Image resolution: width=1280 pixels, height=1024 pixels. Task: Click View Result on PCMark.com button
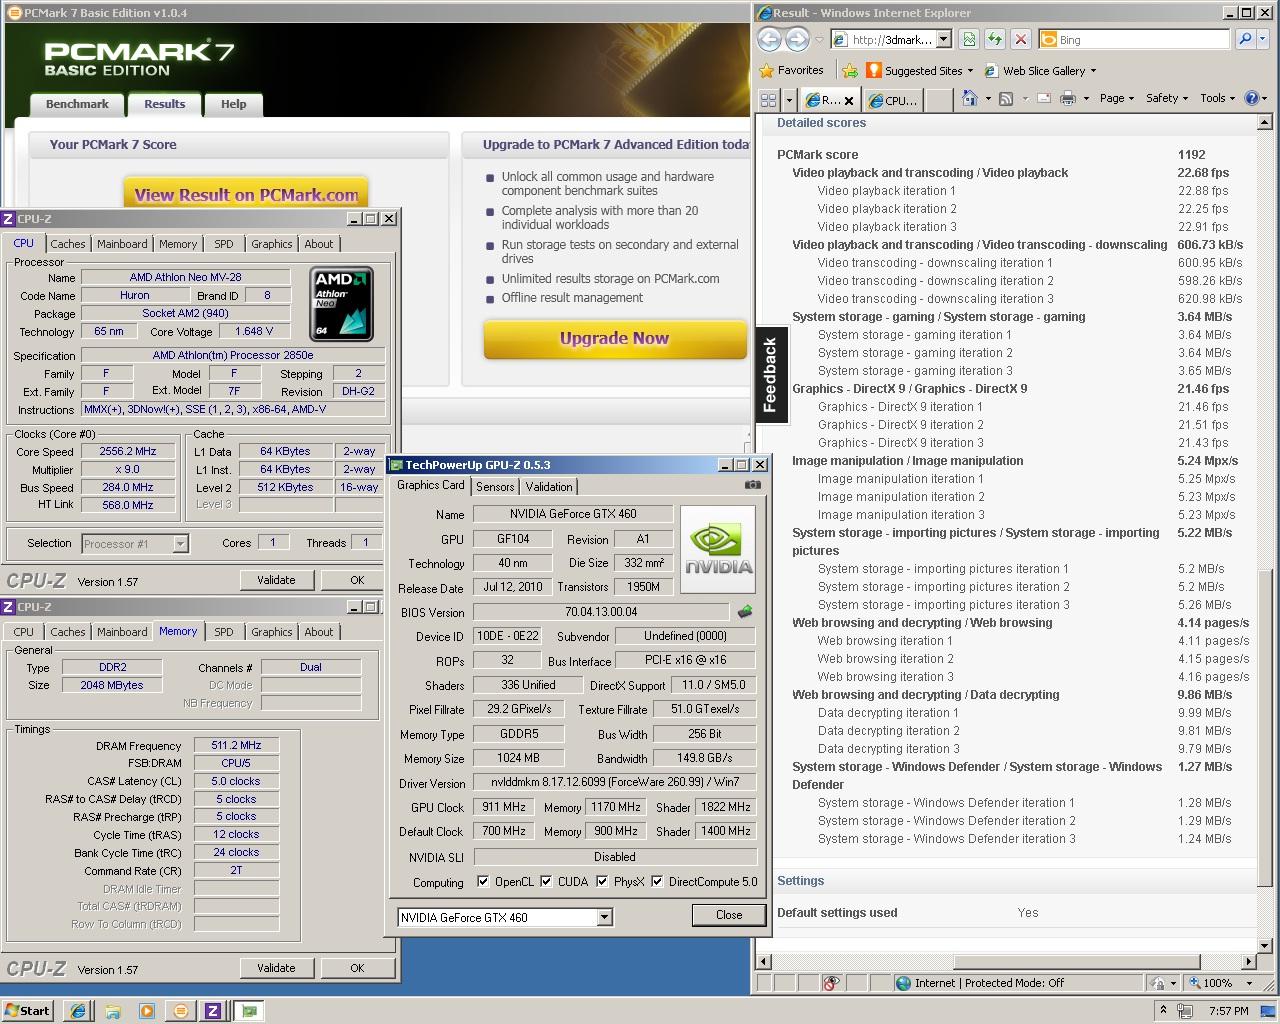point(246,194)
